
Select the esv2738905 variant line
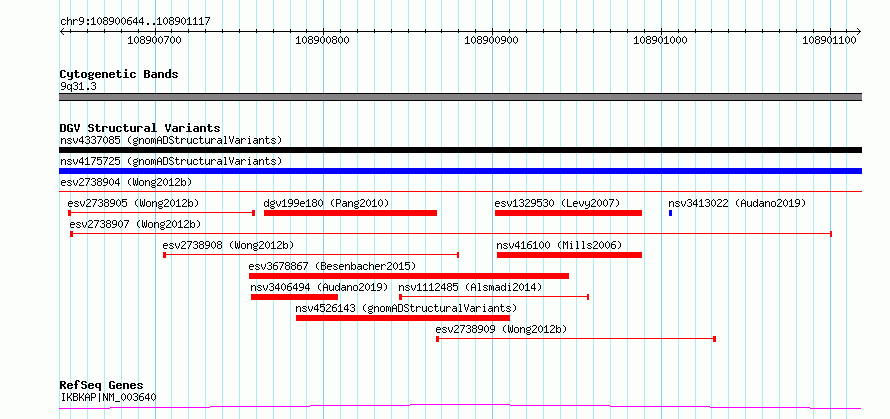pos(161,213)
